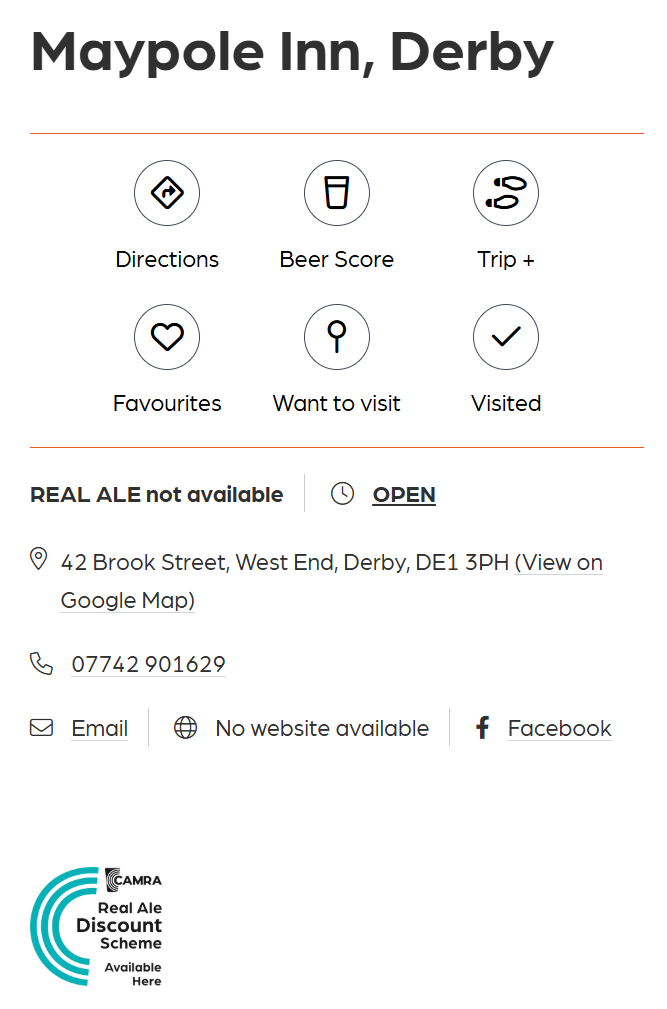
Task: Click the telephone handset icon
Action: [x=41, y=664]
